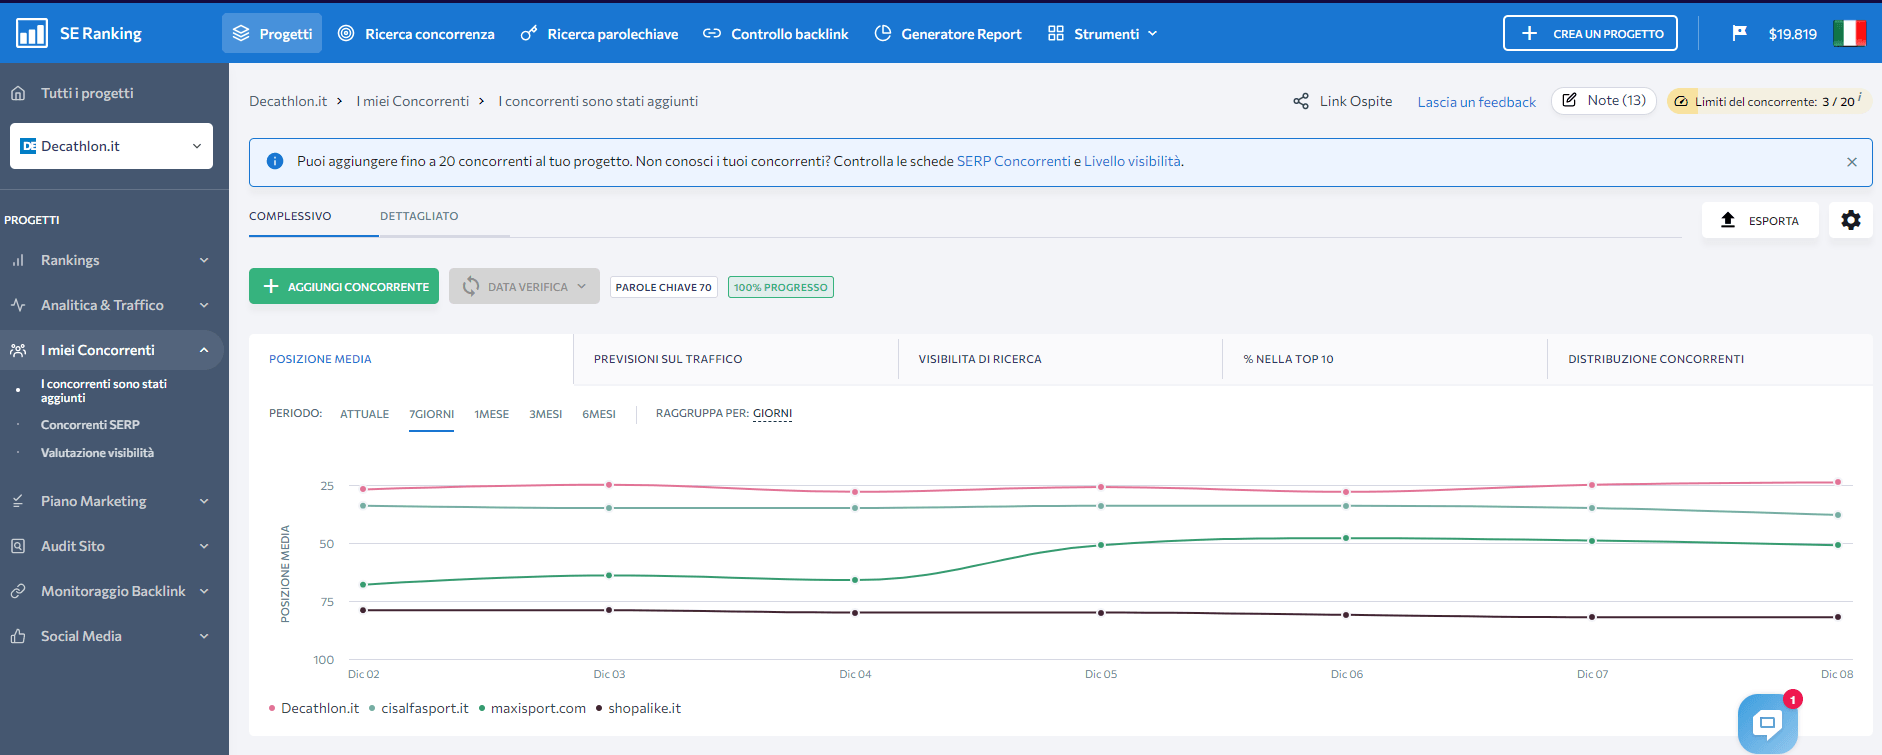Screen dimensions: 1882x755
Task: Toggle Decathlon.it series in chart legend
Action: click(x=314, y=708)
